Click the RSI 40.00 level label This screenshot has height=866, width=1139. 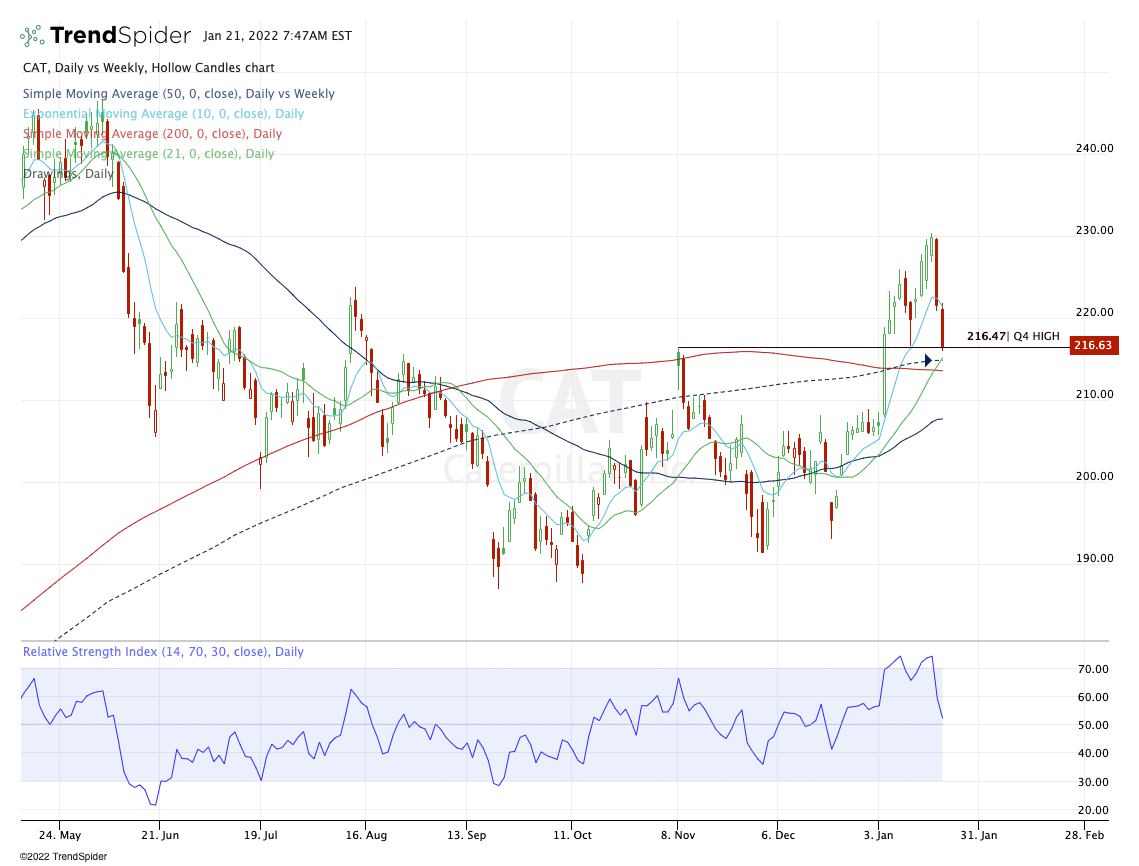click(x=1093, y=753)
